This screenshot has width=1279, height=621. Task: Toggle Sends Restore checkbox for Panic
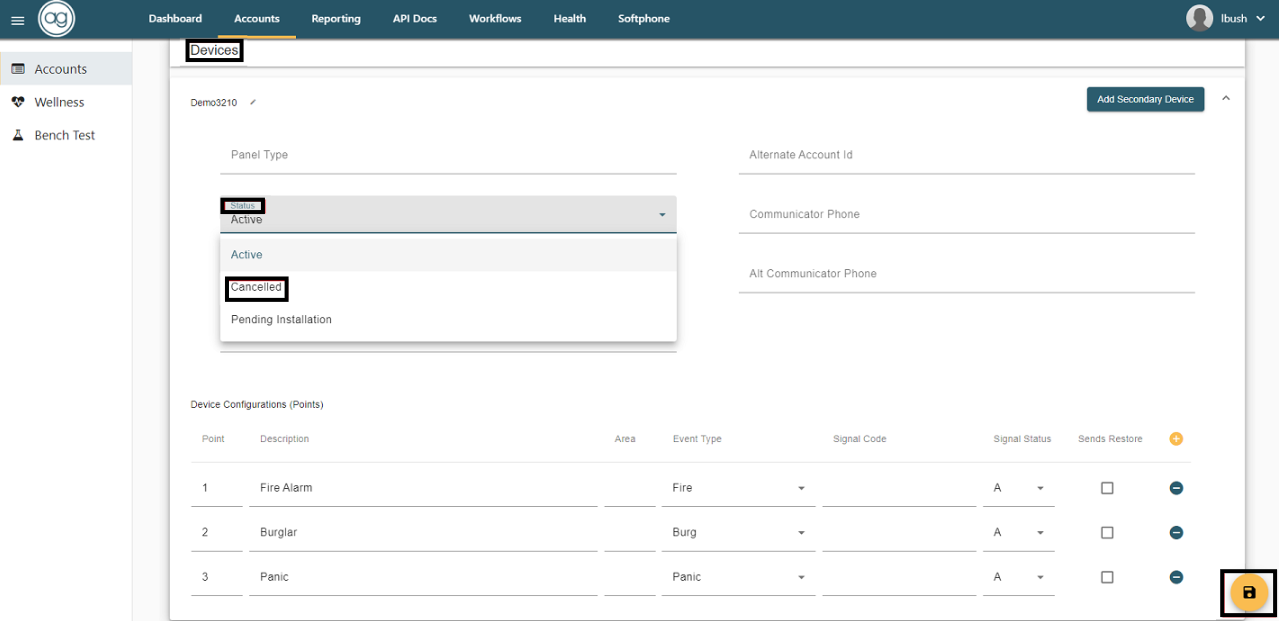tap(1107, 577)
